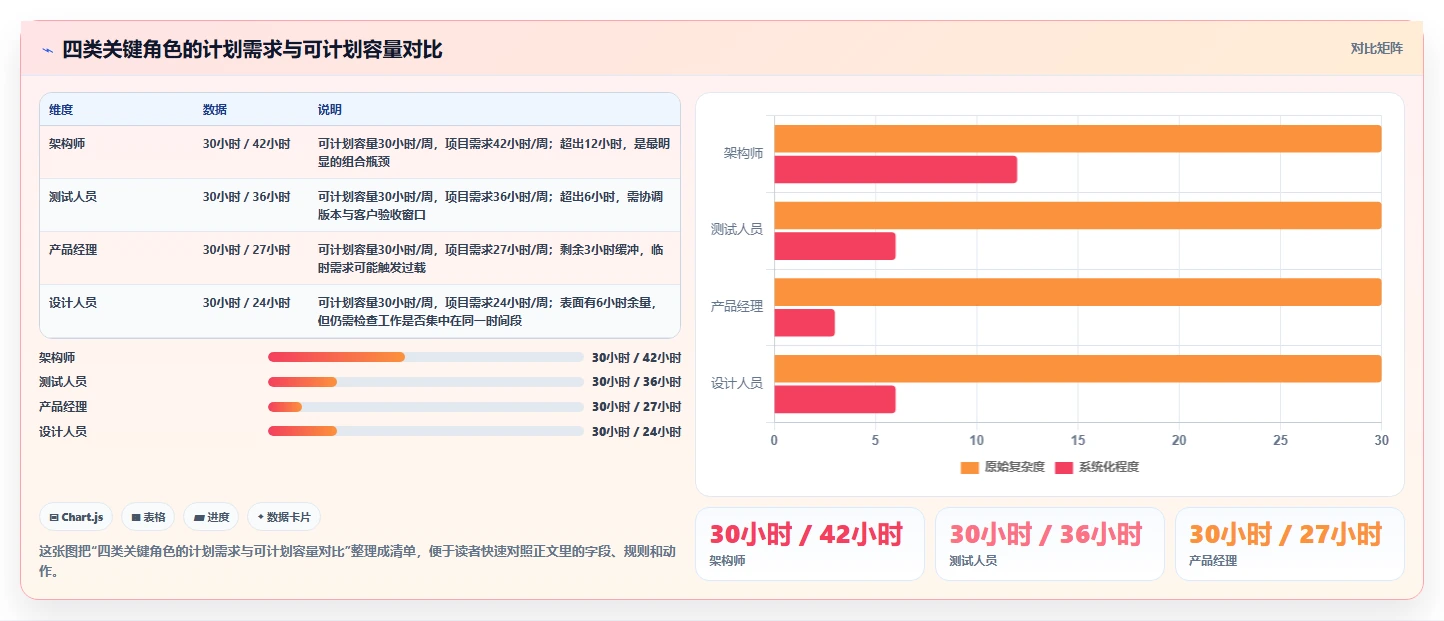Click the red bar for 设计人员 in chart
1444x621 pixels.
tap(834, 399)
